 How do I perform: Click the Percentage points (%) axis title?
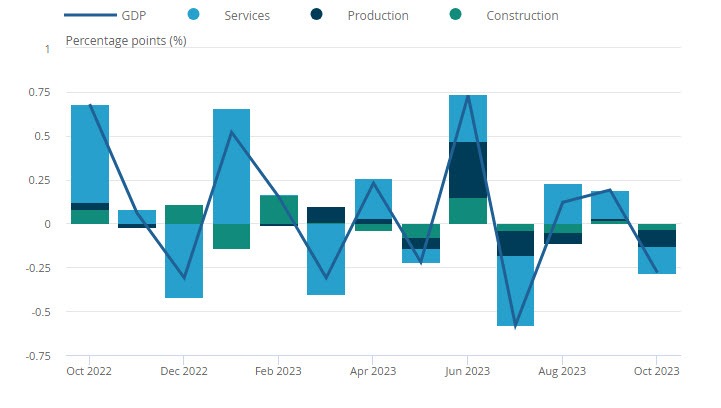(126, 41)
